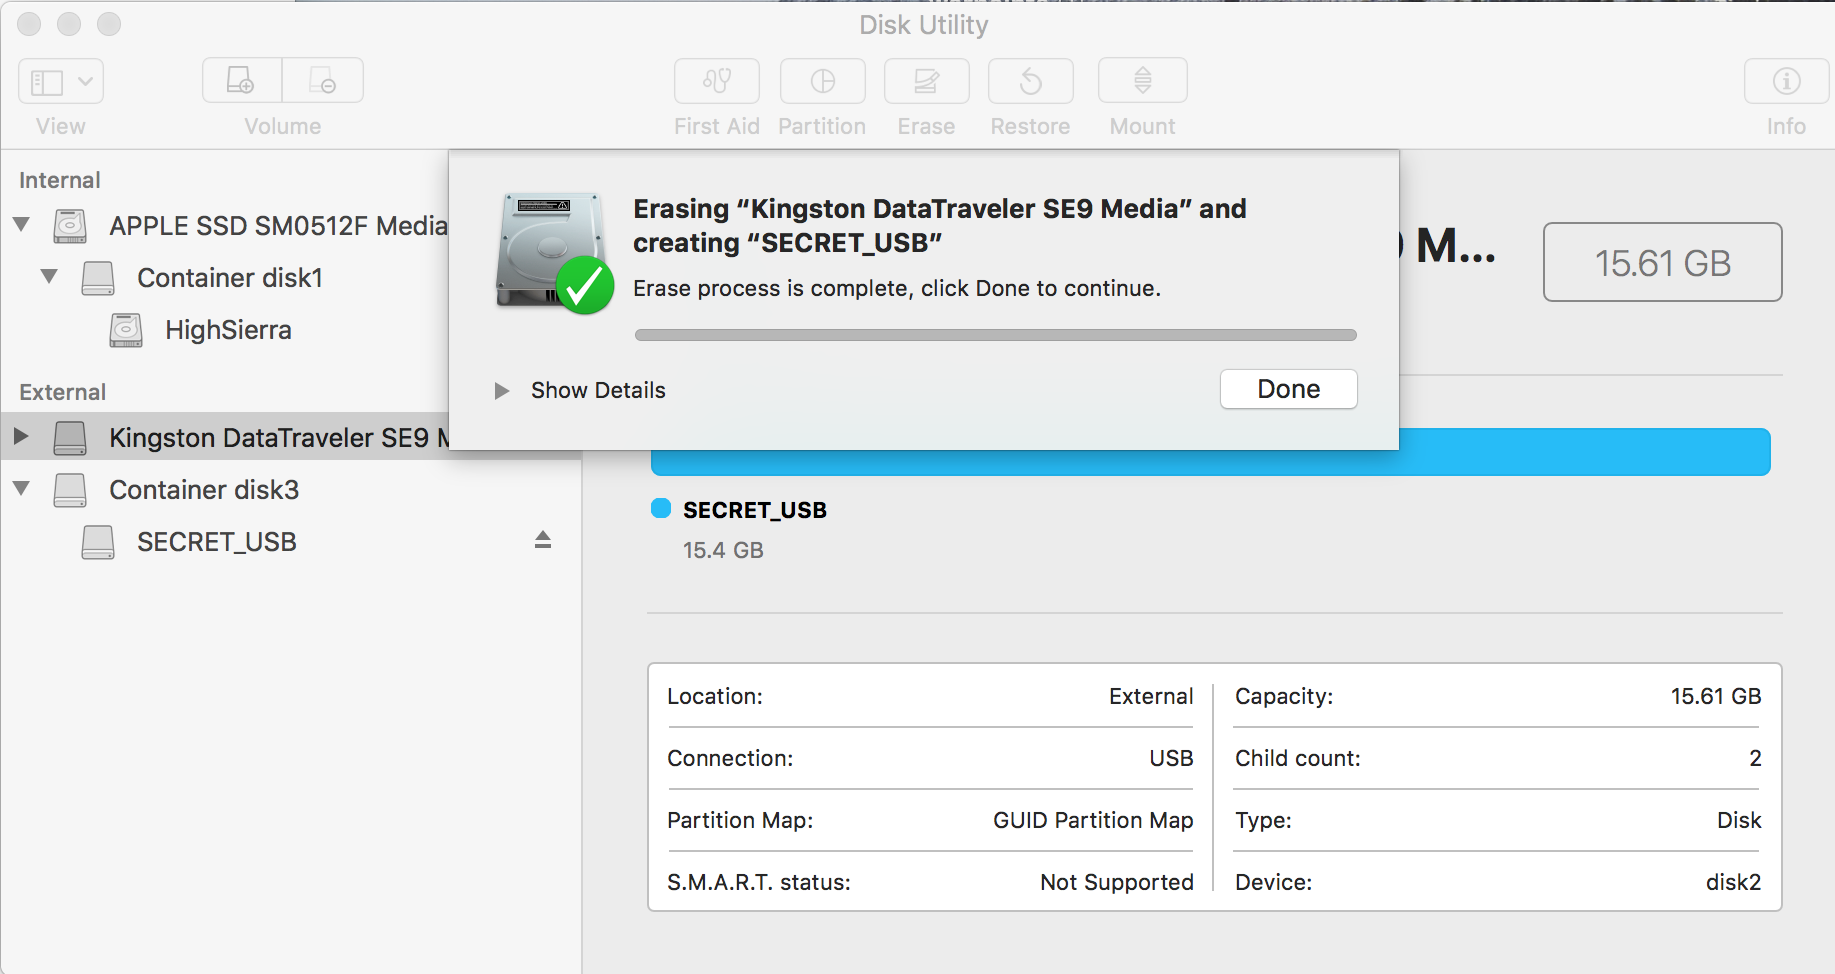The image size is (1835, 974).
Task: Select the Container disk1 drive icon
Action: 98,278
